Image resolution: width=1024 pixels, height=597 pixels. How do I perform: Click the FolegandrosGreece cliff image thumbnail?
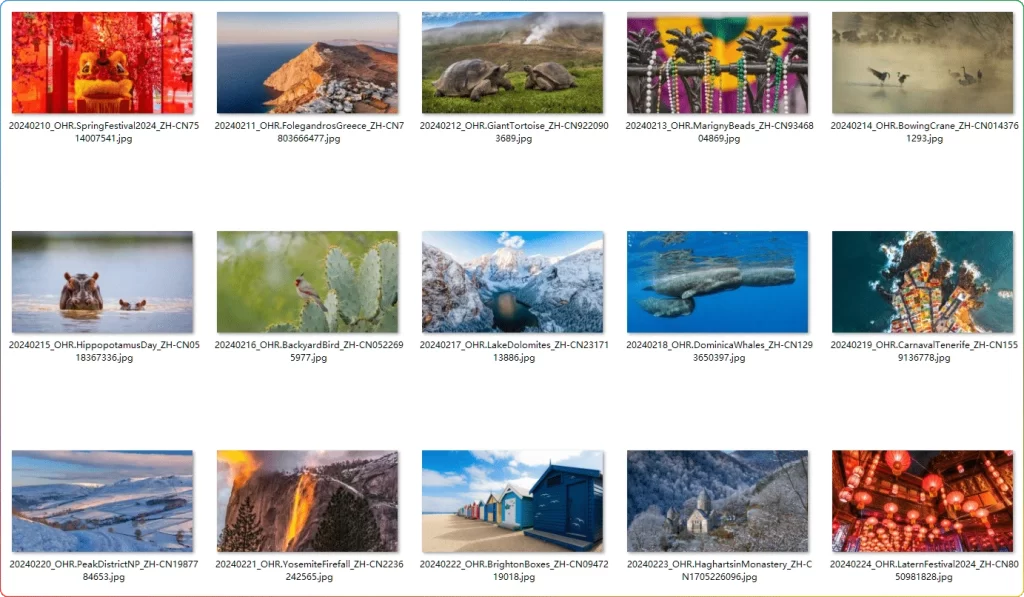(308, 63)
